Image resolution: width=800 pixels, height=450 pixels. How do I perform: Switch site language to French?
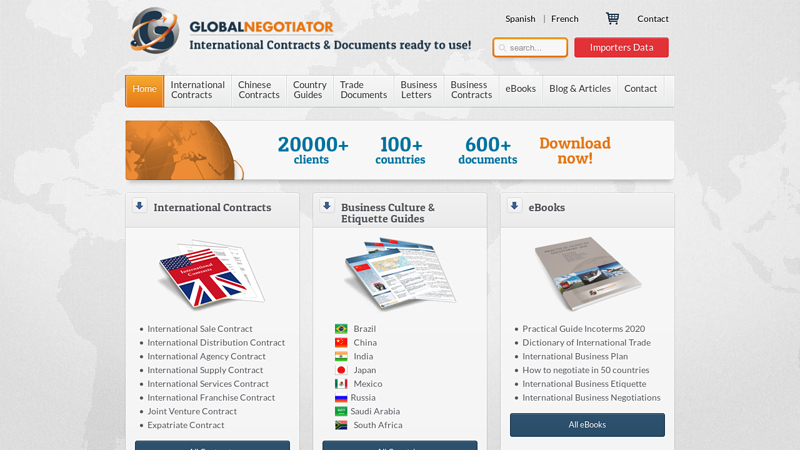pos(564,19)
